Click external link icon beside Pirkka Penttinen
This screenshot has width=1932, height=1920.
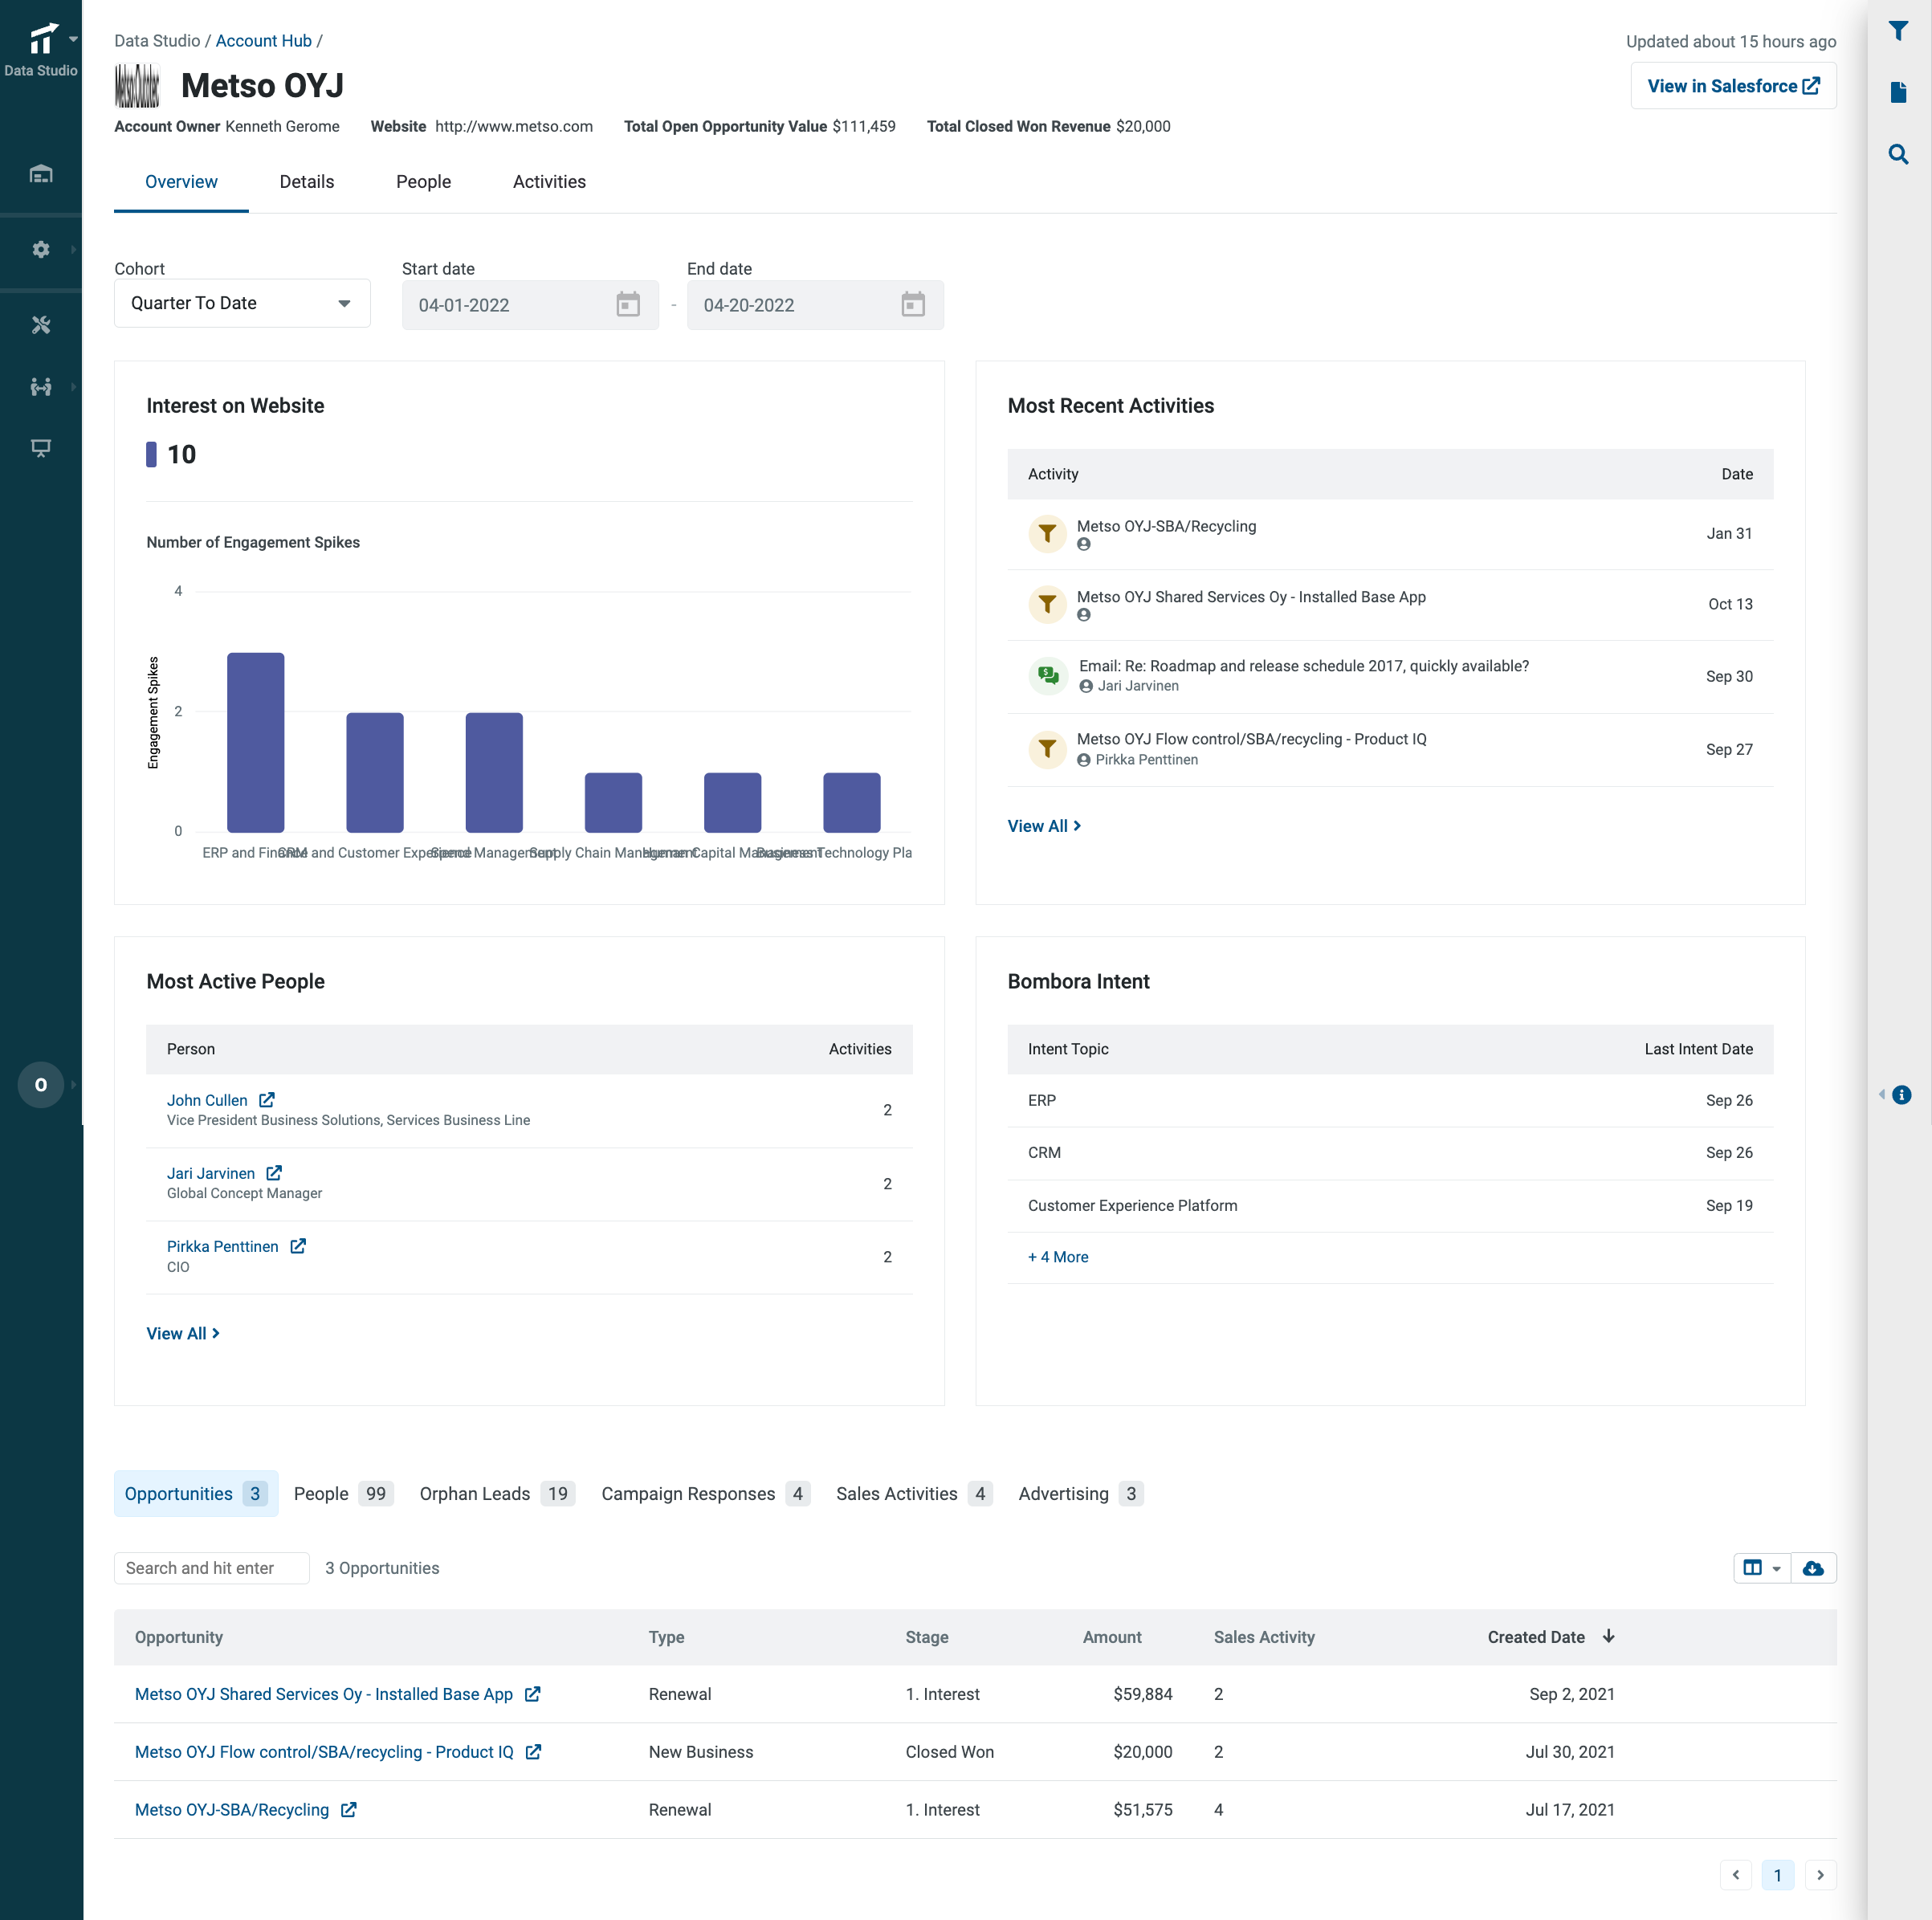tap(298, 1246)
